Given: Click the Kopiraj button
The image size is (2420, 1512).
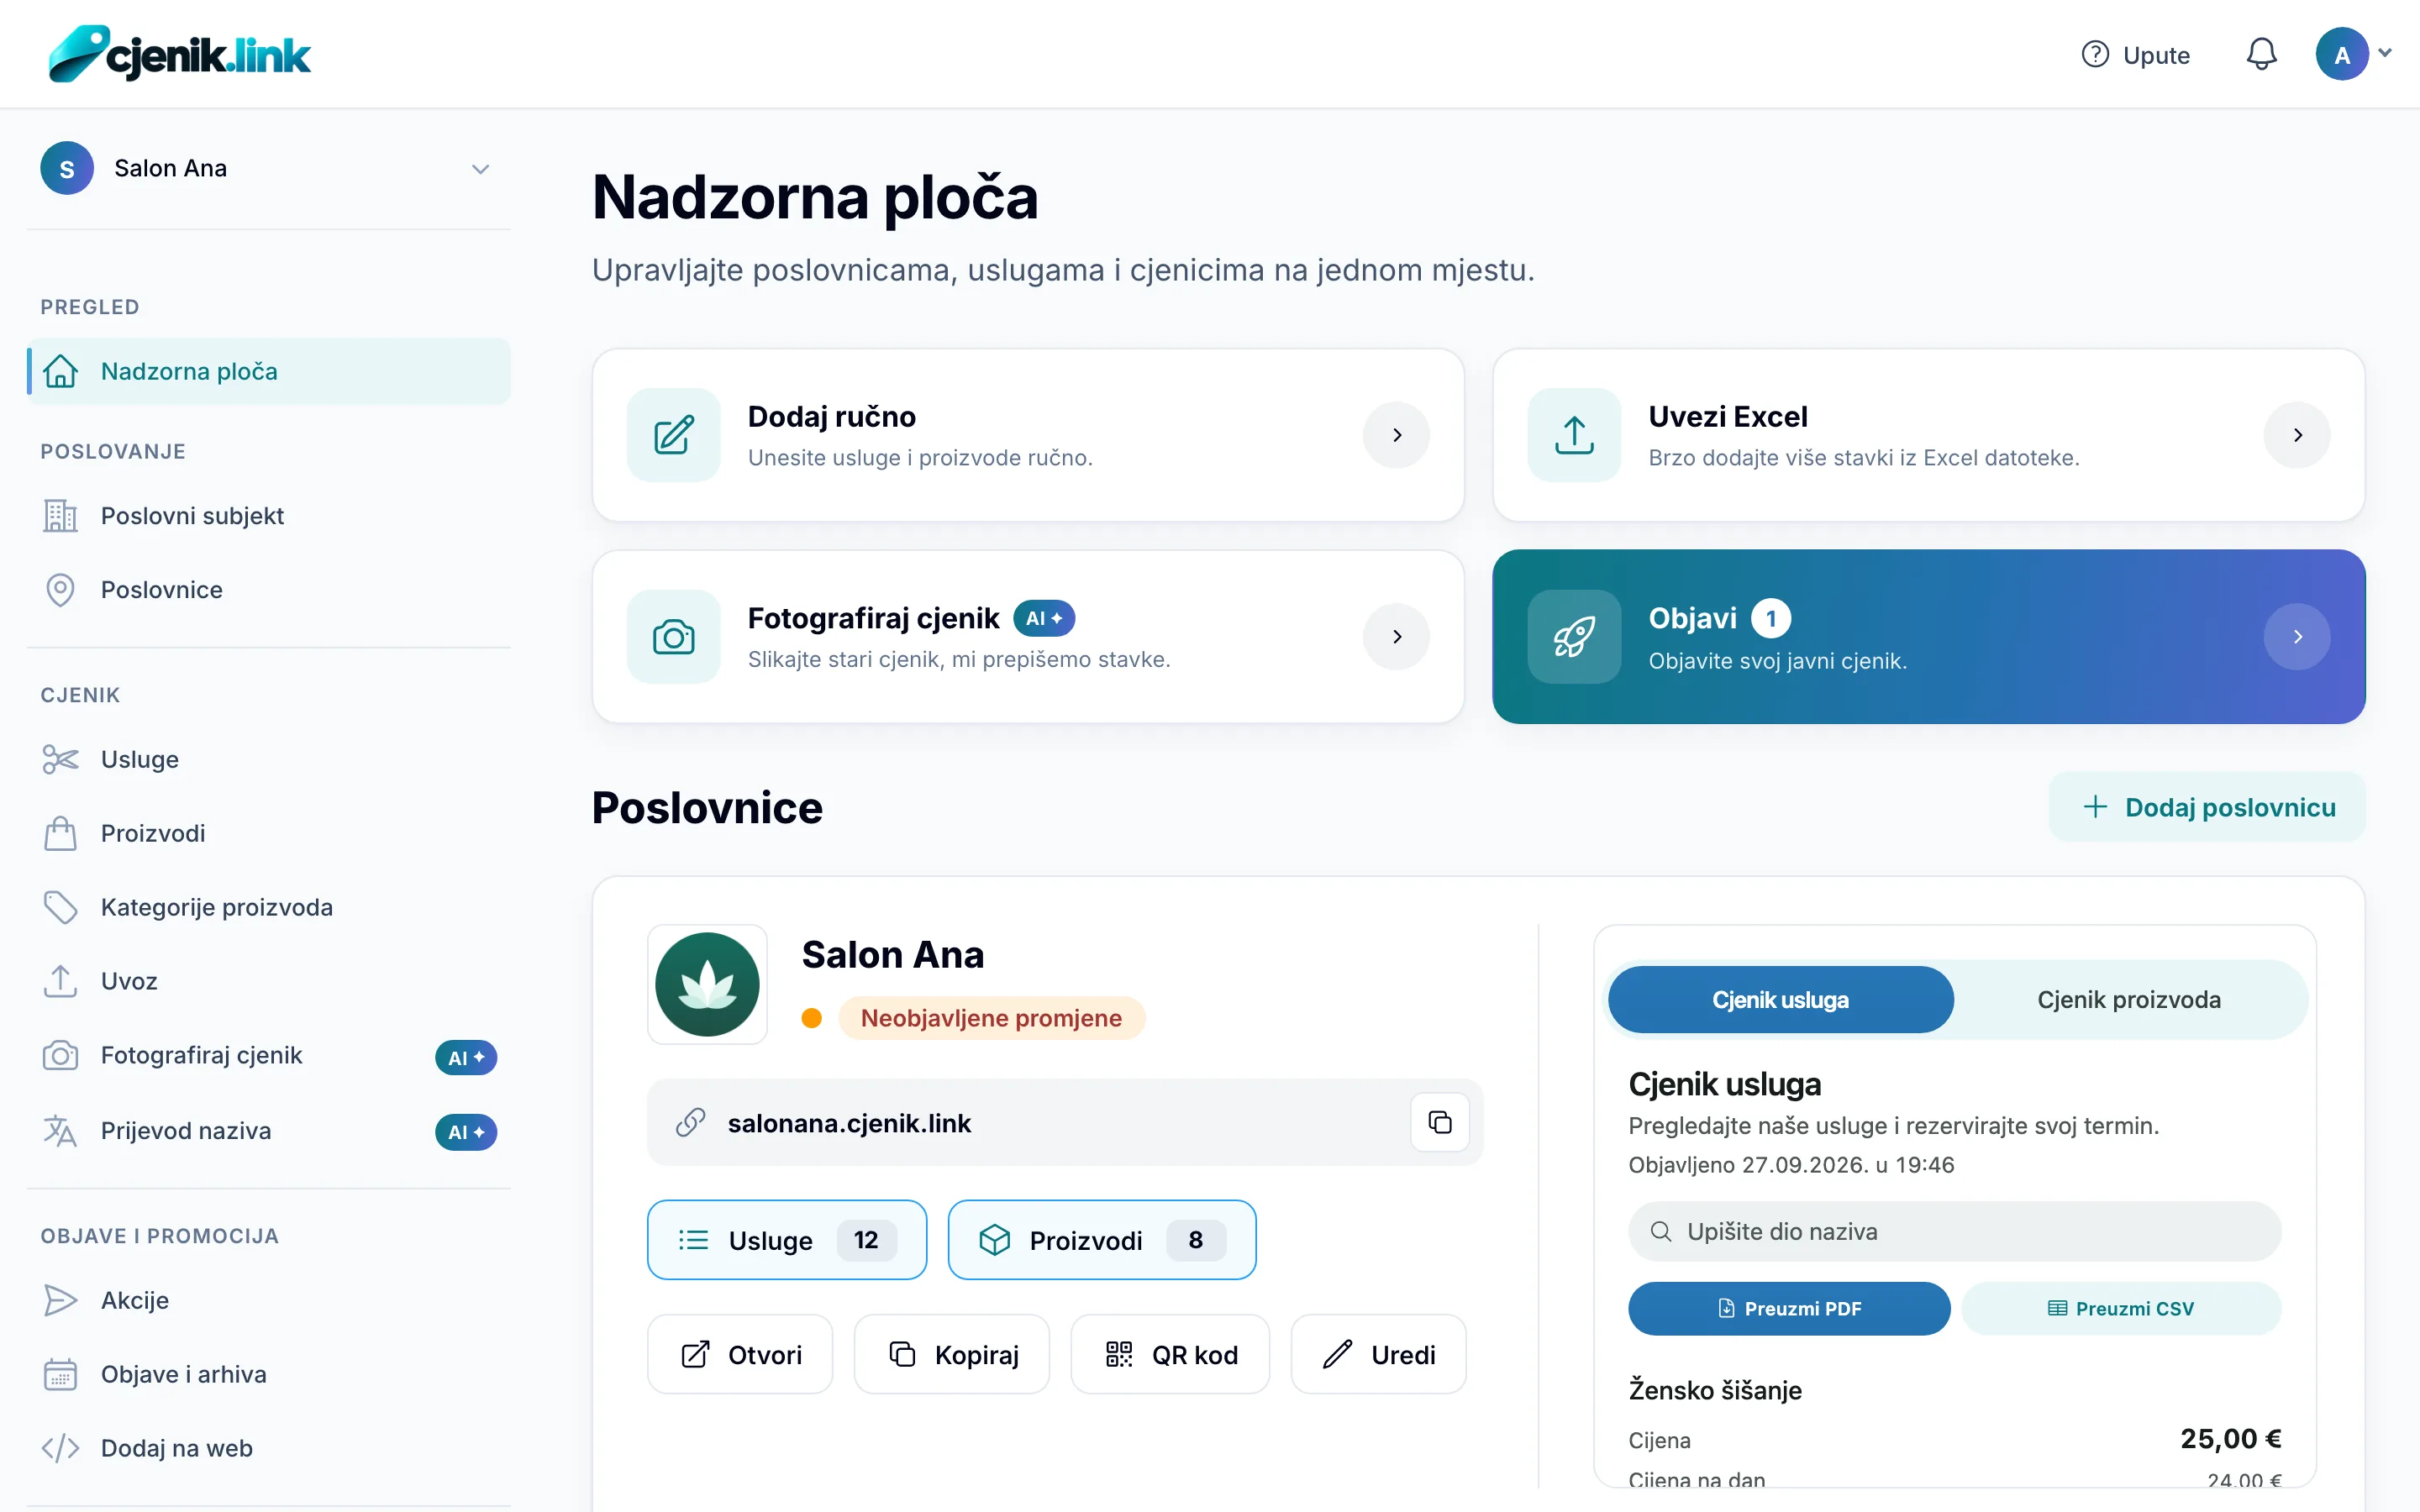Looking at the screenshot, I should point(952,1355).
